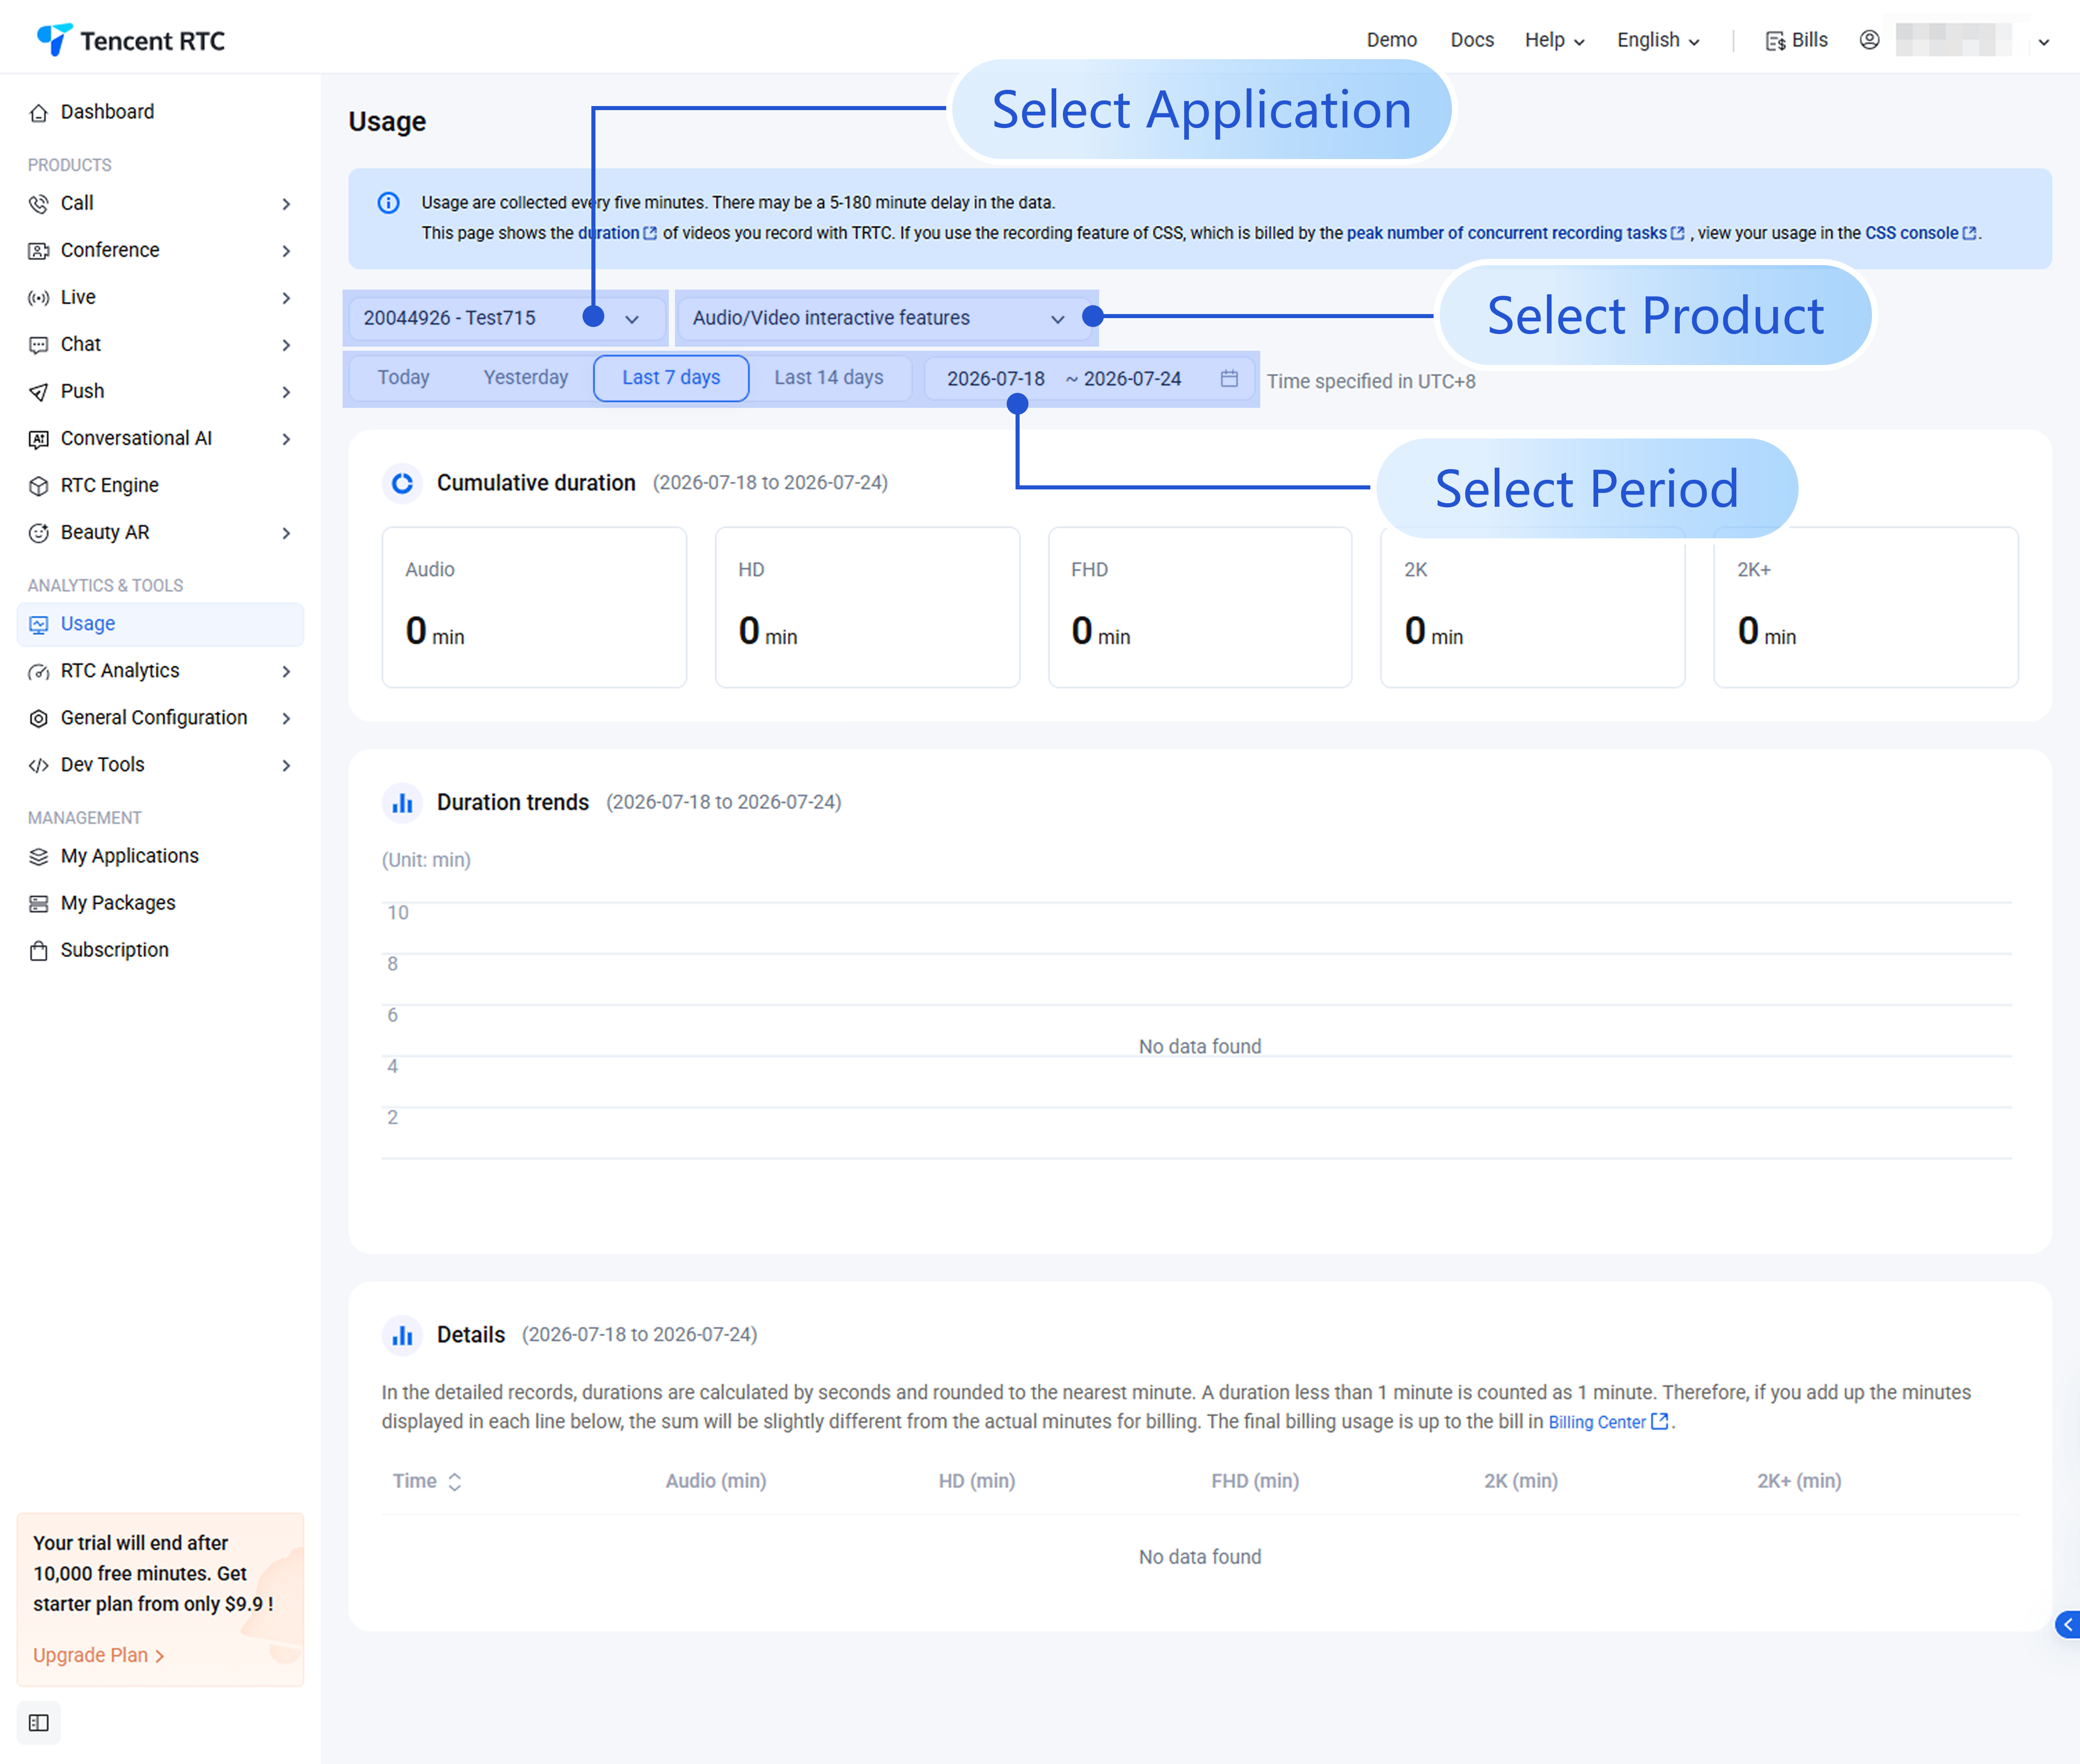Viewport: 2080px width, 1764px height.
Task: Click the 2K (min) column header
Action: pos(1521,1482)
